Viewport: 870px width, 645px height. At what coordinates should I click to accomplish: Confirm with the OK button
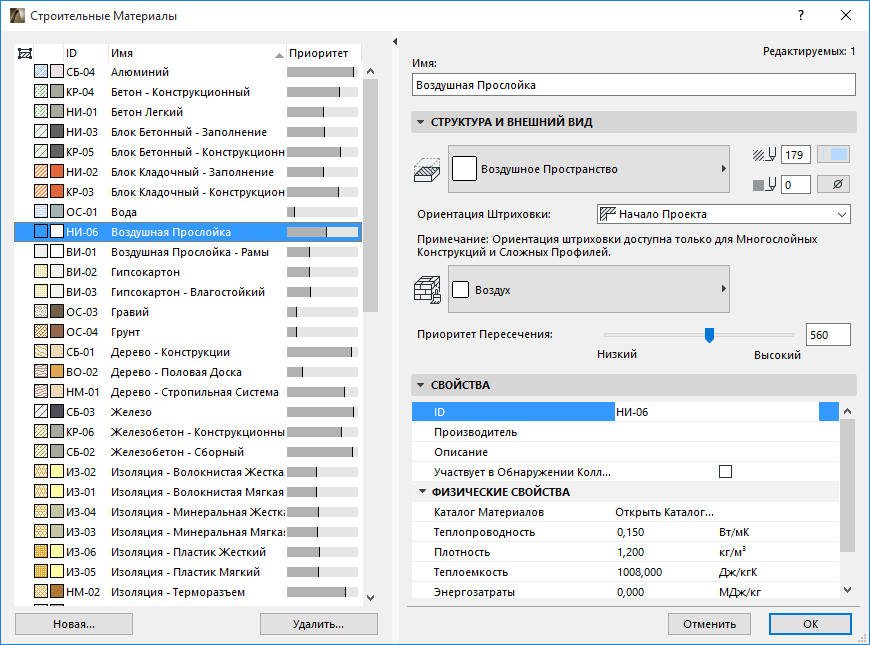click(x=810, y=624)
